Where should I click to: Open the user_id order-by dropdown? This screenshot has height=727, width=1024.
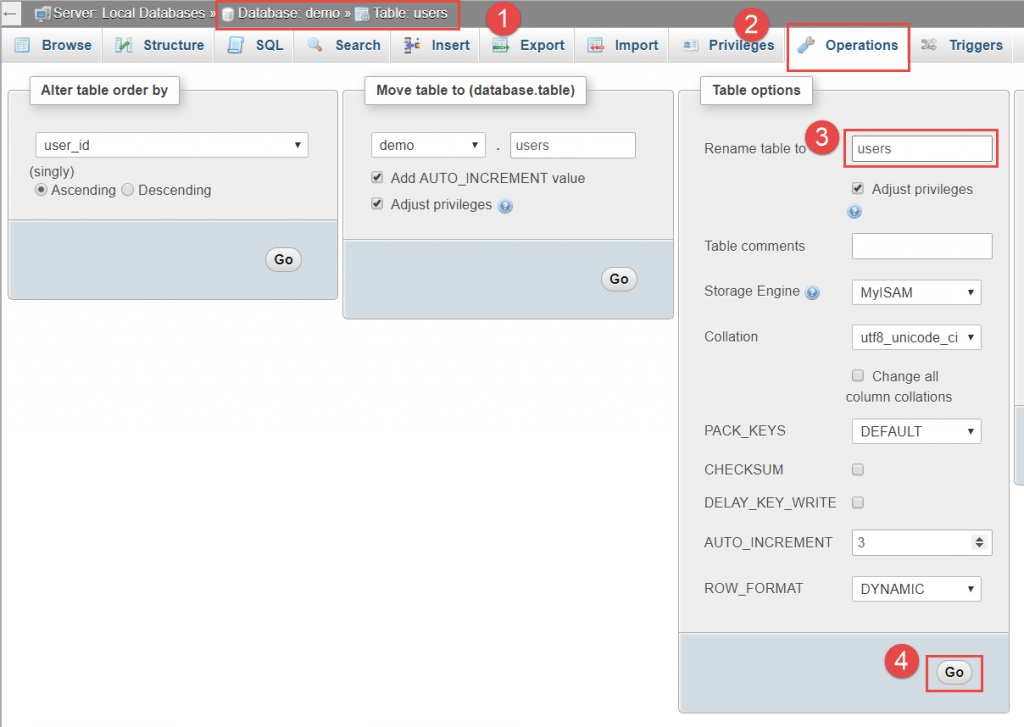pyautogui.click(x=171, y=145)
